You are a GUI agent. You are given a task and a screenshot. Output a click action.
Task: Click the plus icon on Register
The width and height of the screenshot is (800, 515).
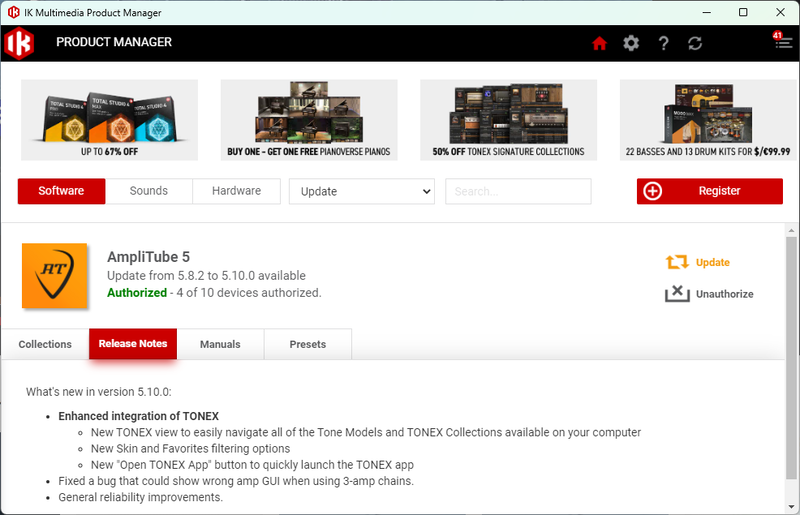pos(653,191)
